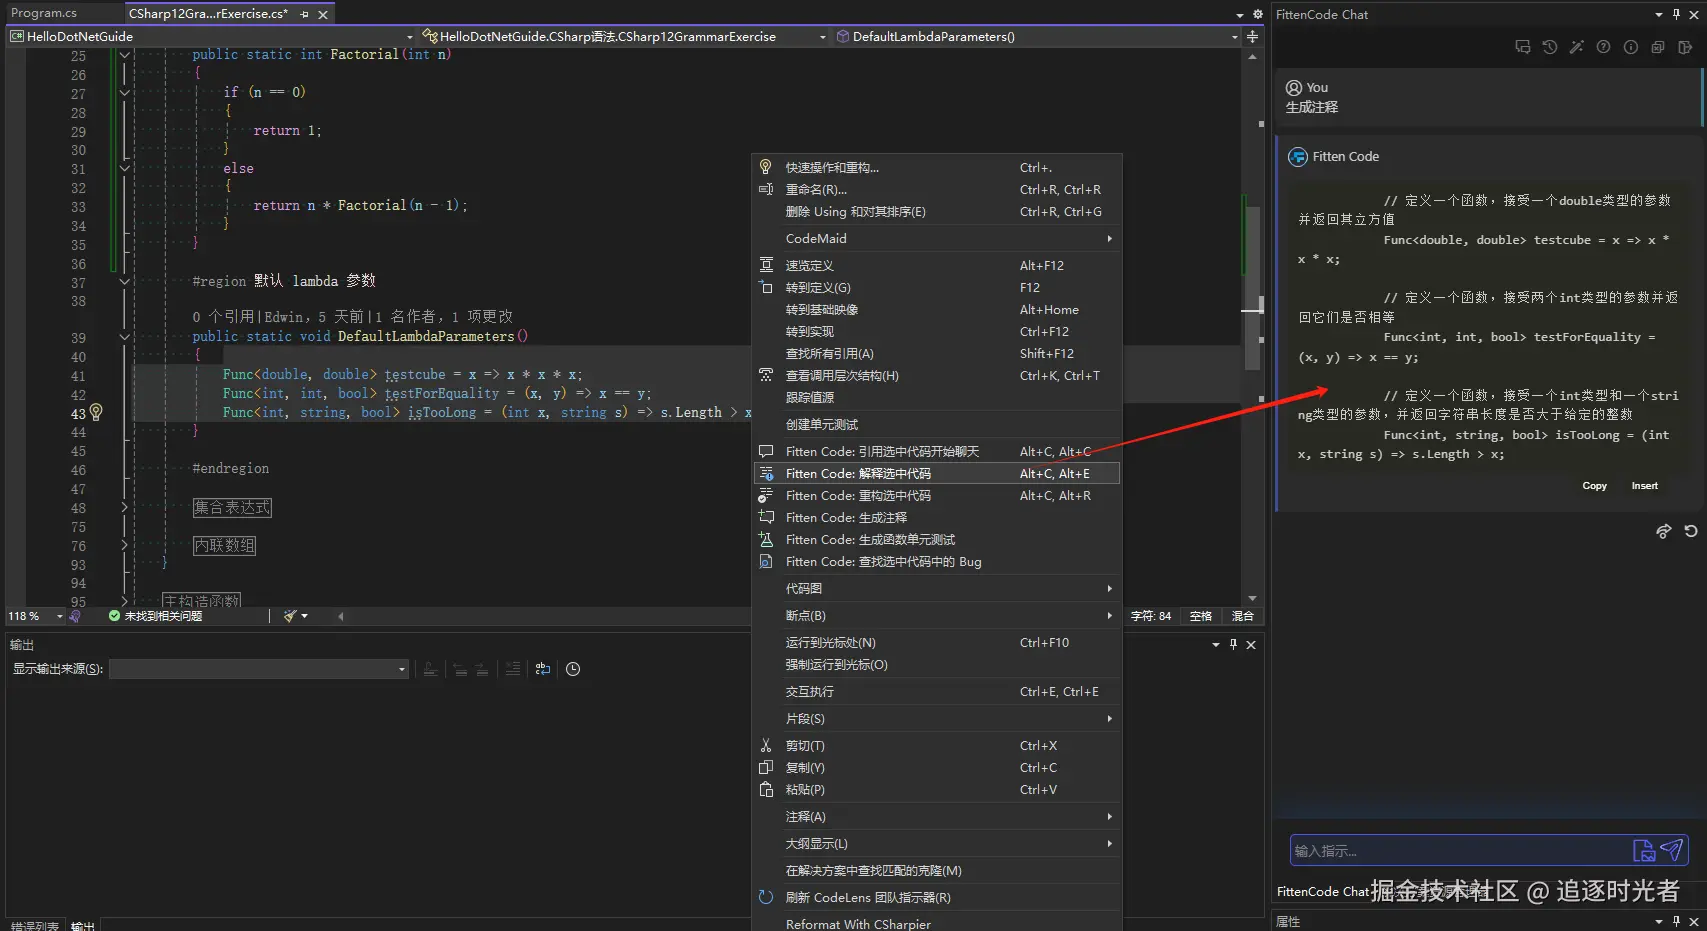Open the FittenCode chat history icon
1707x931 pixels.
pos(1549,47)
